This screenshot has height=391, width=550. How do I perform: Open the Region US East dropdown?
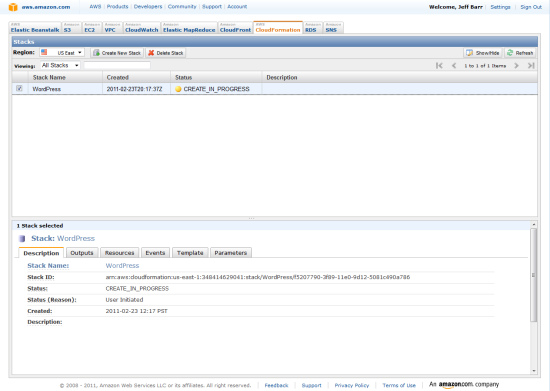62,53
